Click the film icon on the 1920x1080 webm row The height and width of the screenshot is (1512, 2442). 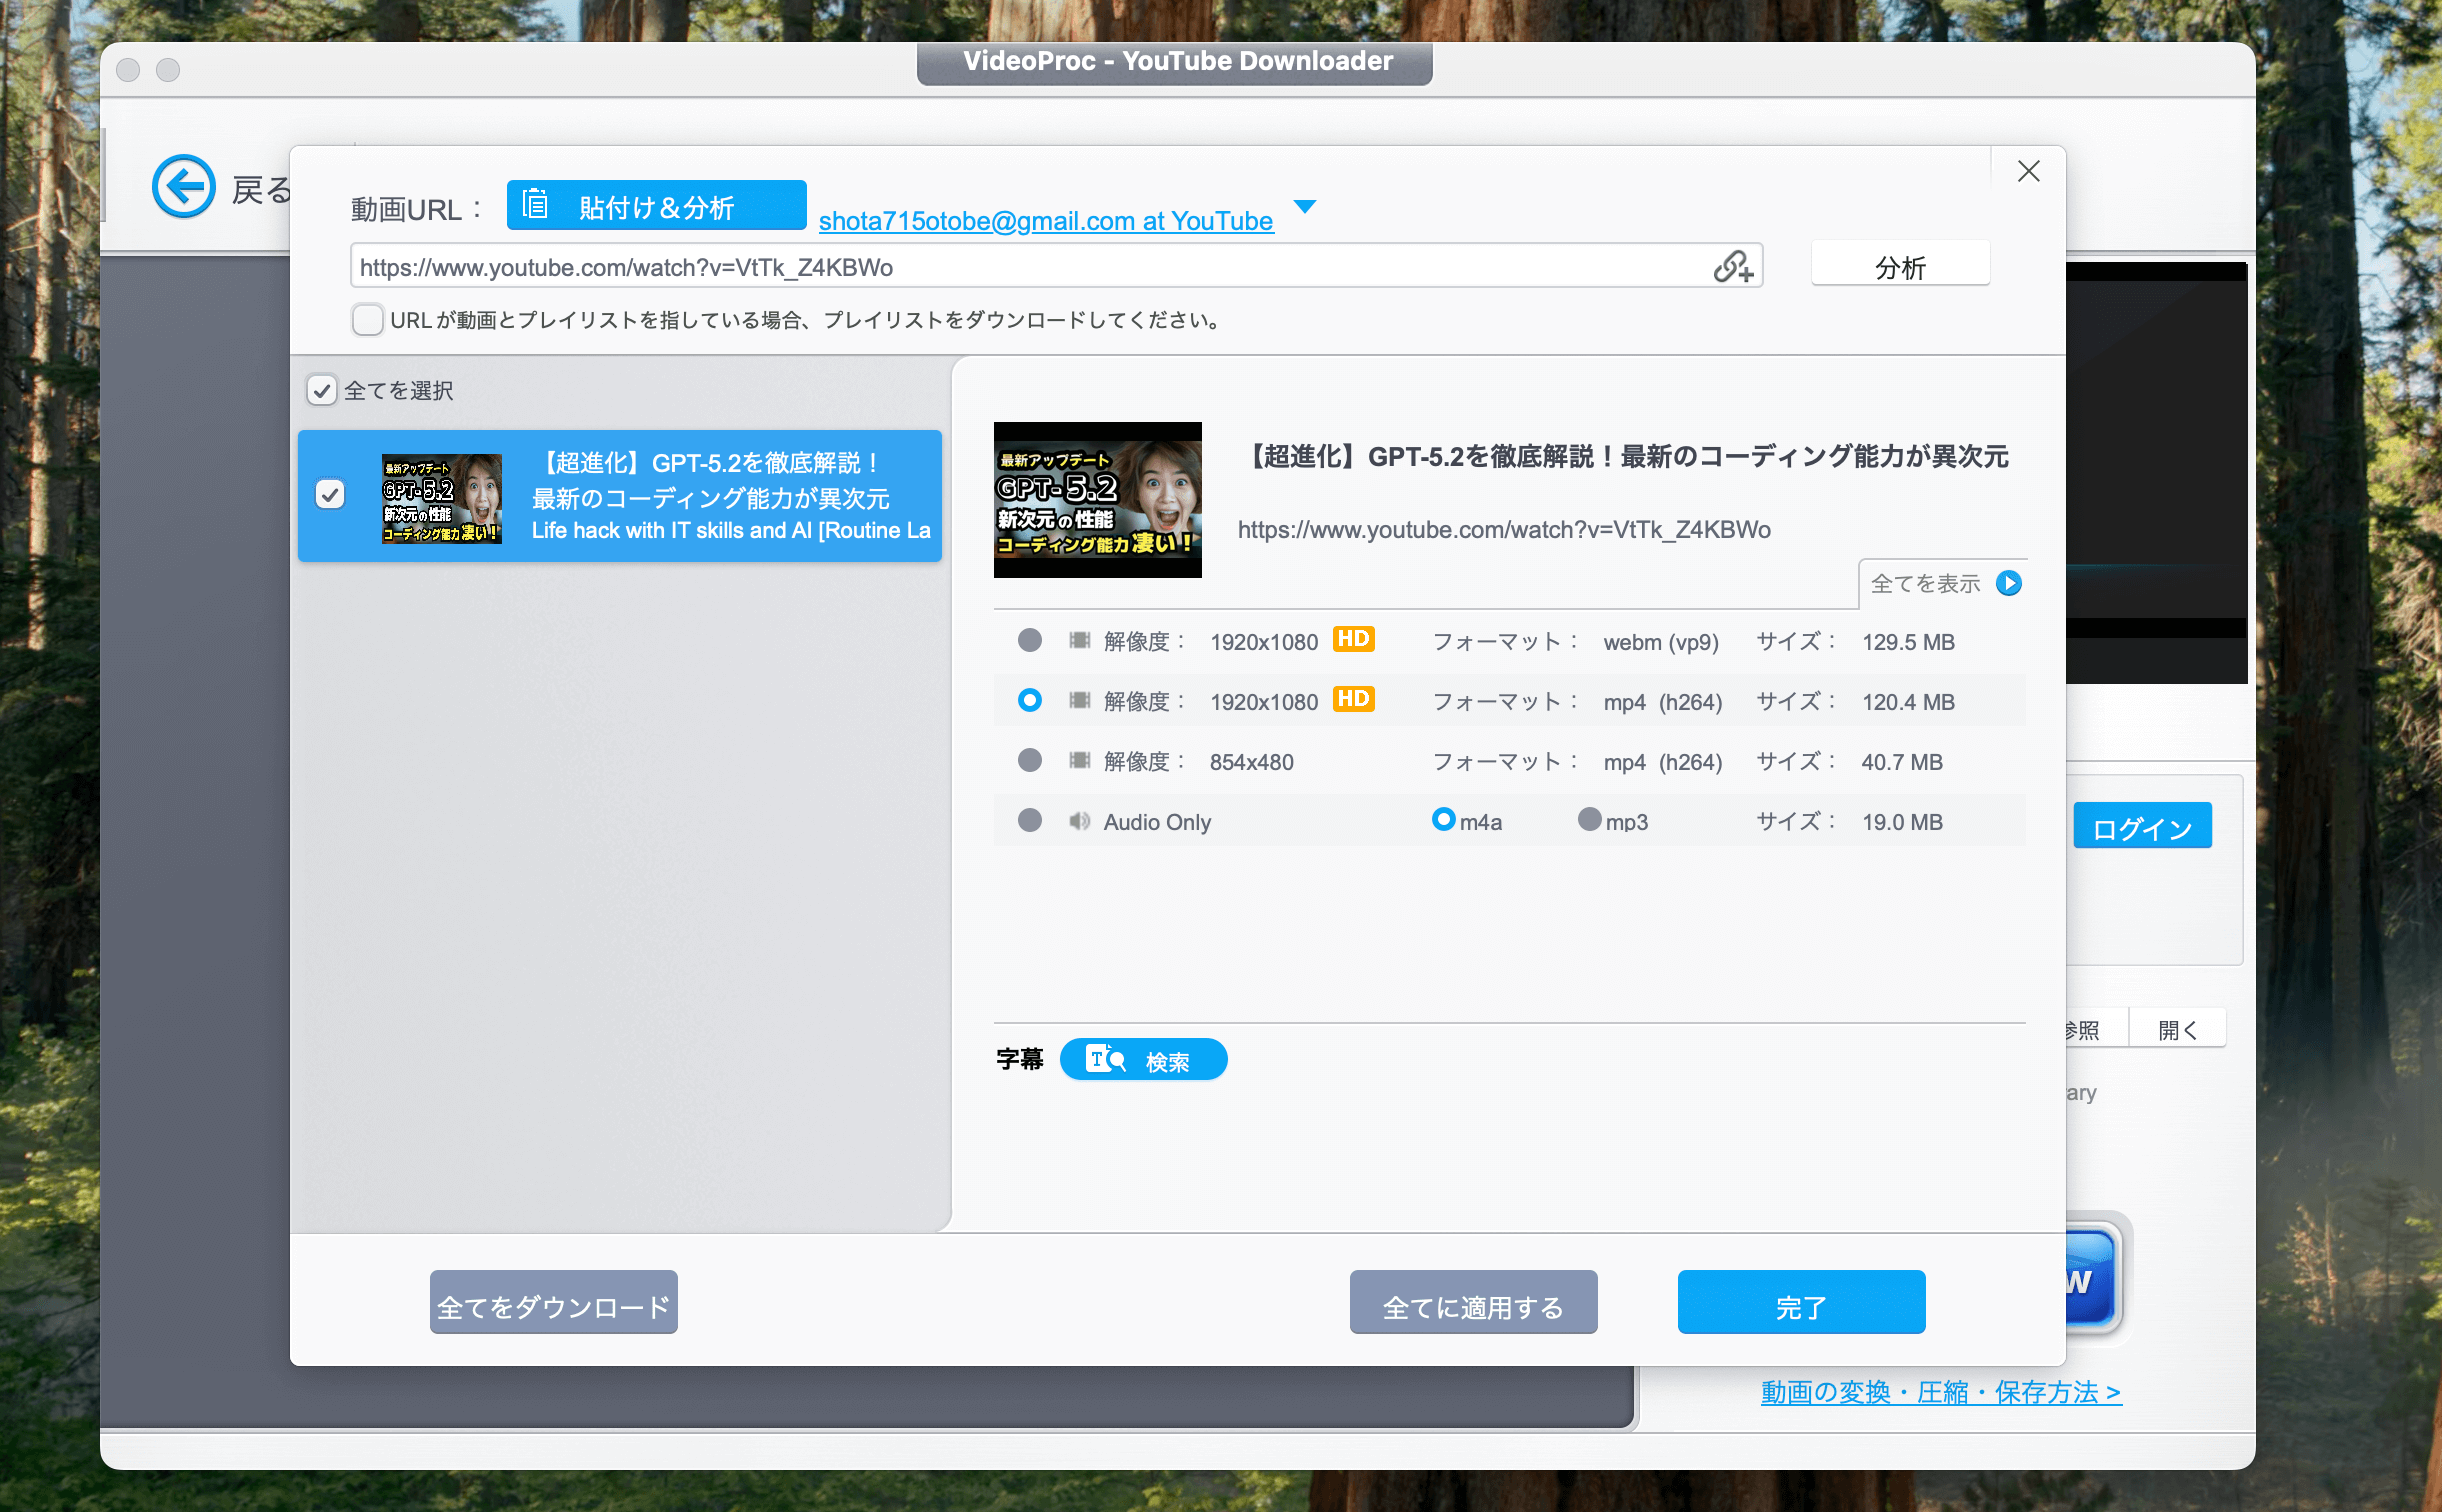pos(1081,641)
